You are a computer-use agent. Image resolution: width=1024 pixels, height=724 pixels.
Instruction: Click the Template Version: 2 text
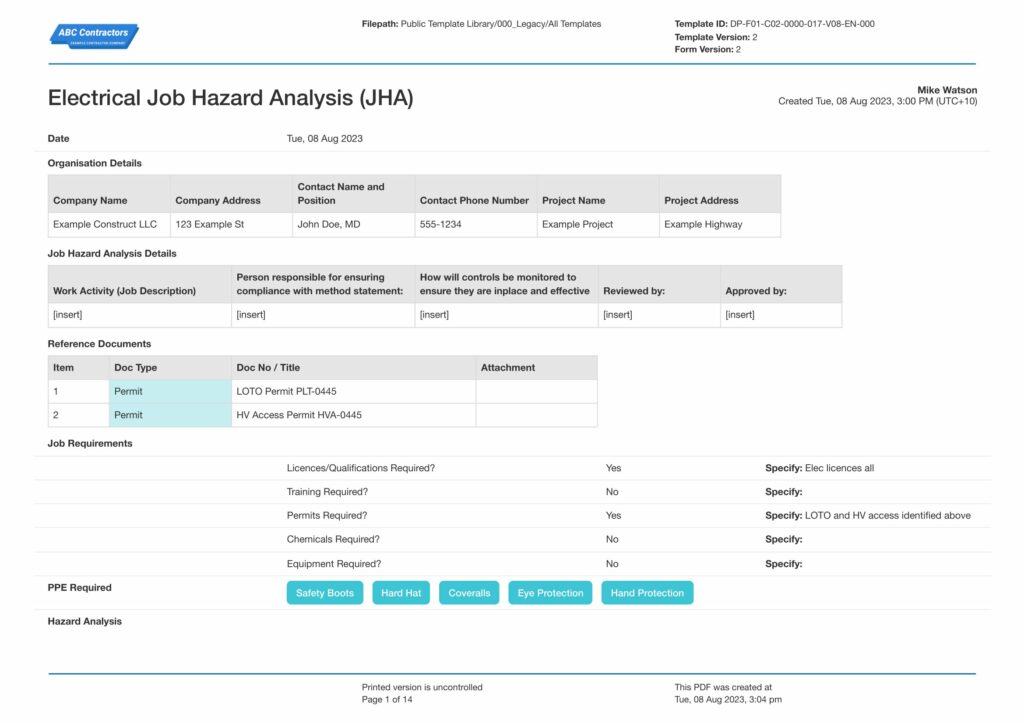tap(716, 37)
